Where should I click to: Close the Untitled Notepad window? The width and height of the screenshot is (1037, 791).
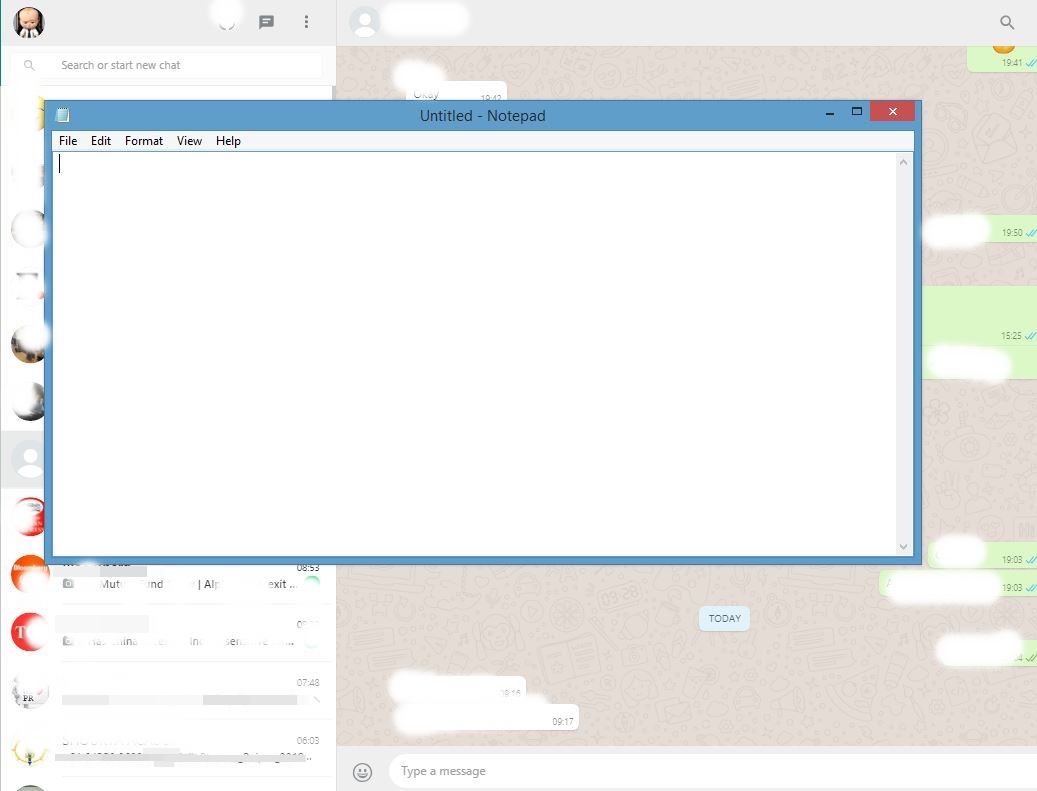click(x=892, y=112)
